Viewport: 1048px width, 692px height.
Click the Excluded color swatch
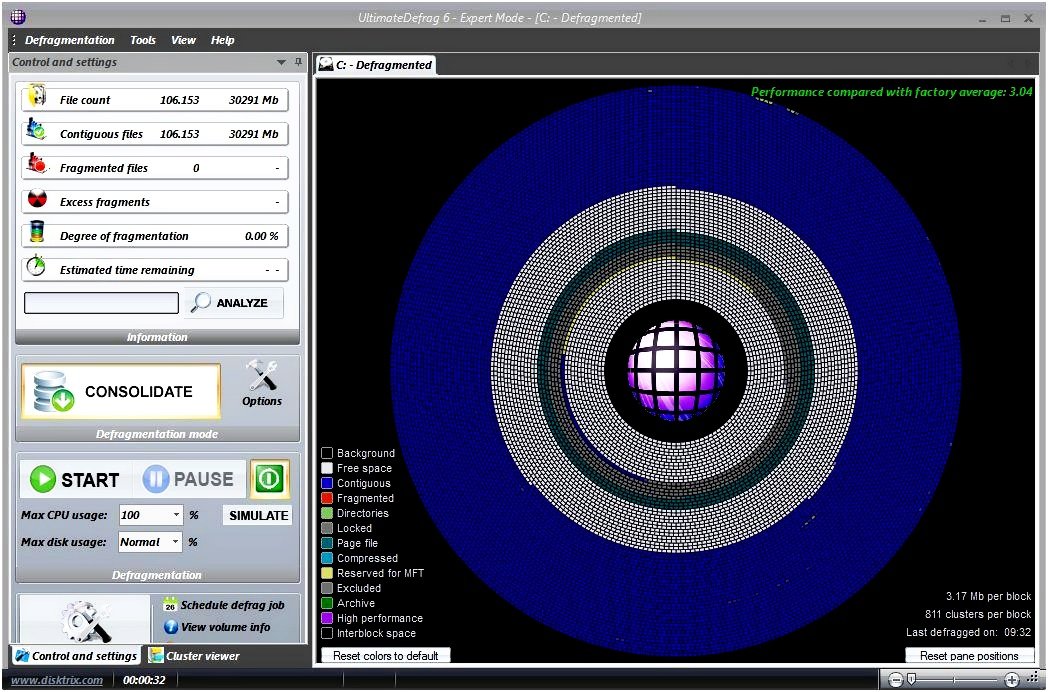click(327, 588)
